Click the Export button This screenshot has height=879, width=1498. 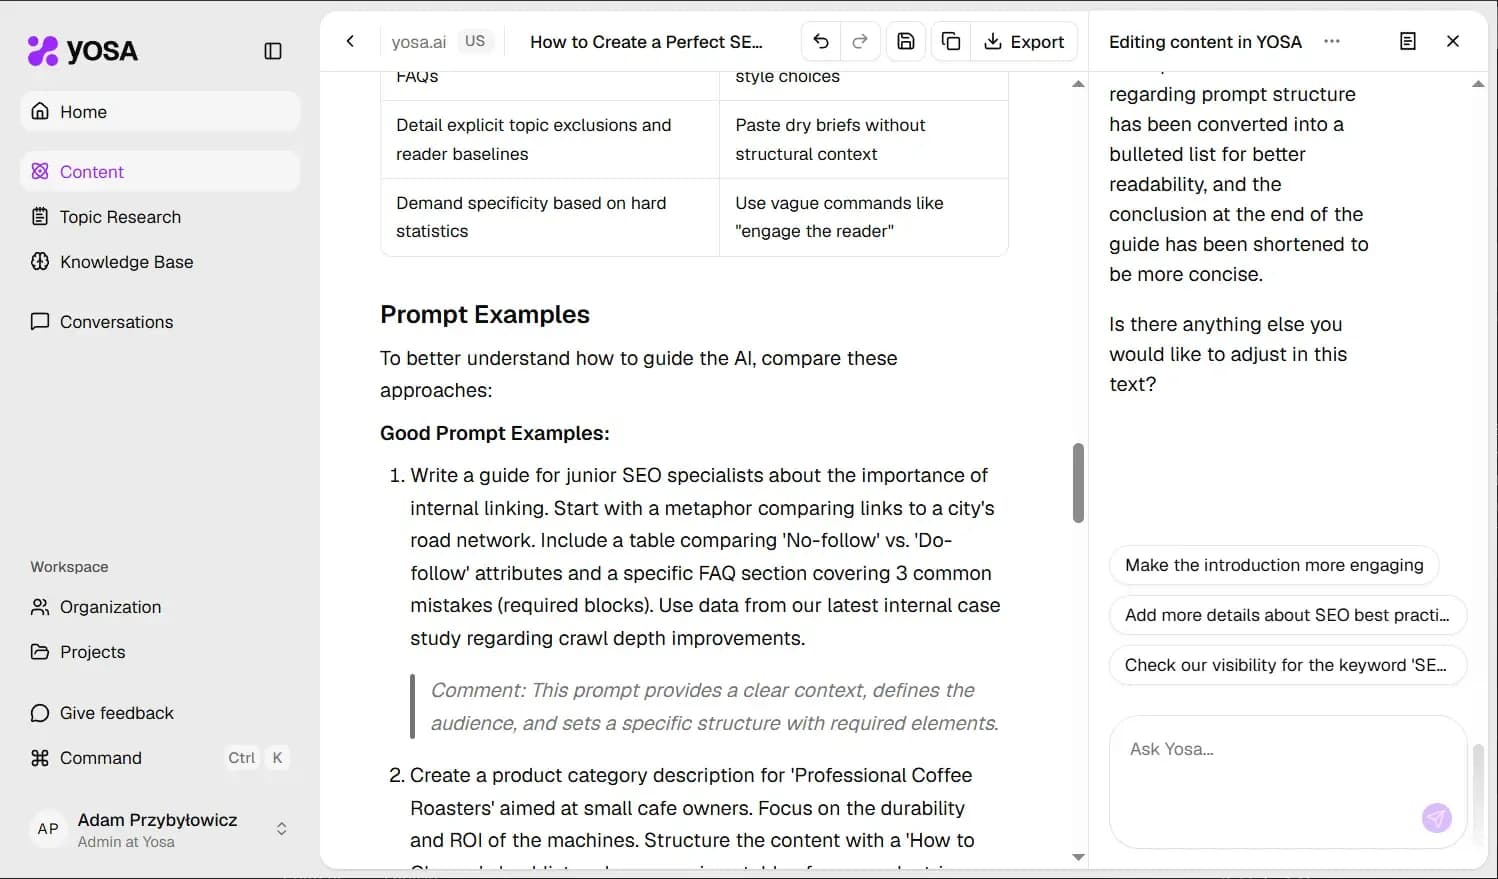1024,41
